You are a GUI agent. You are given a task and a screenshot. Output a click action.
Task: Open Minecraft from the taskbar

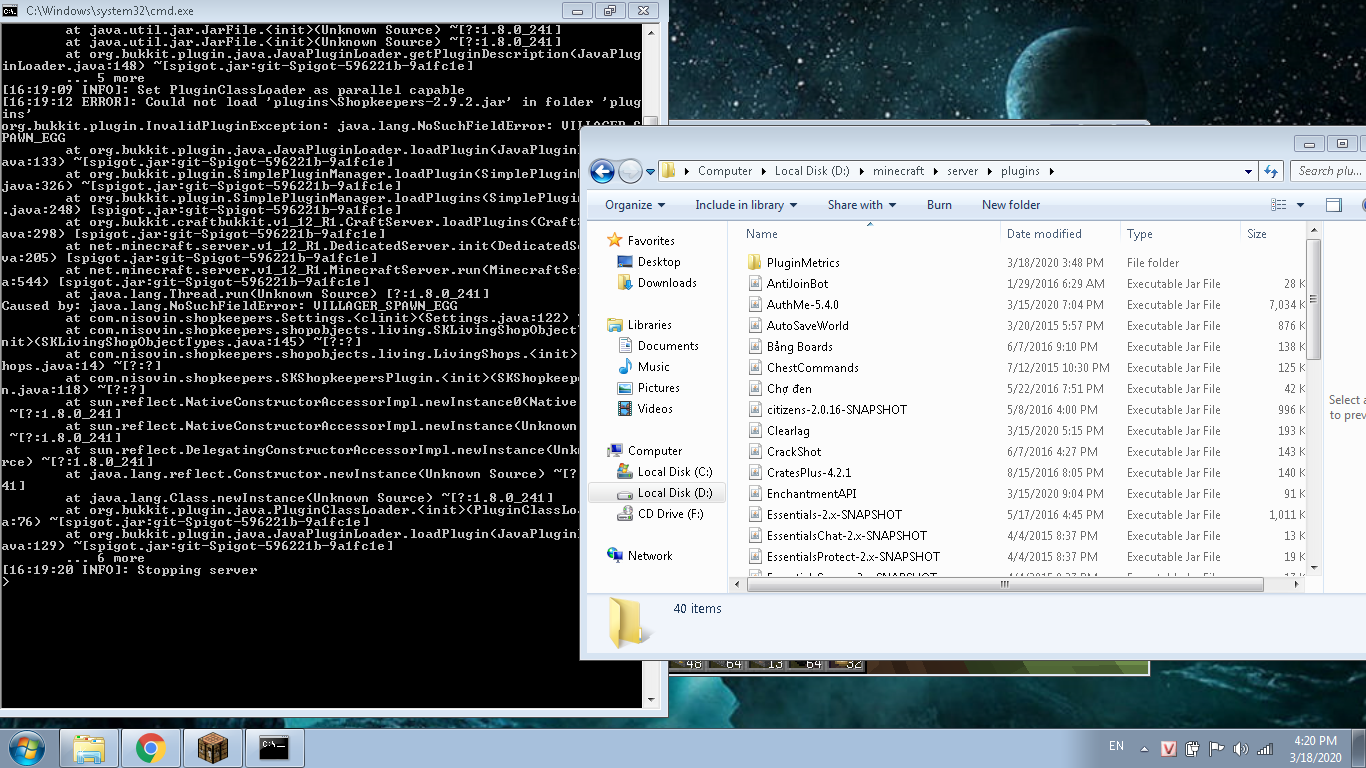pyautogui.click(x=212, y=747)
